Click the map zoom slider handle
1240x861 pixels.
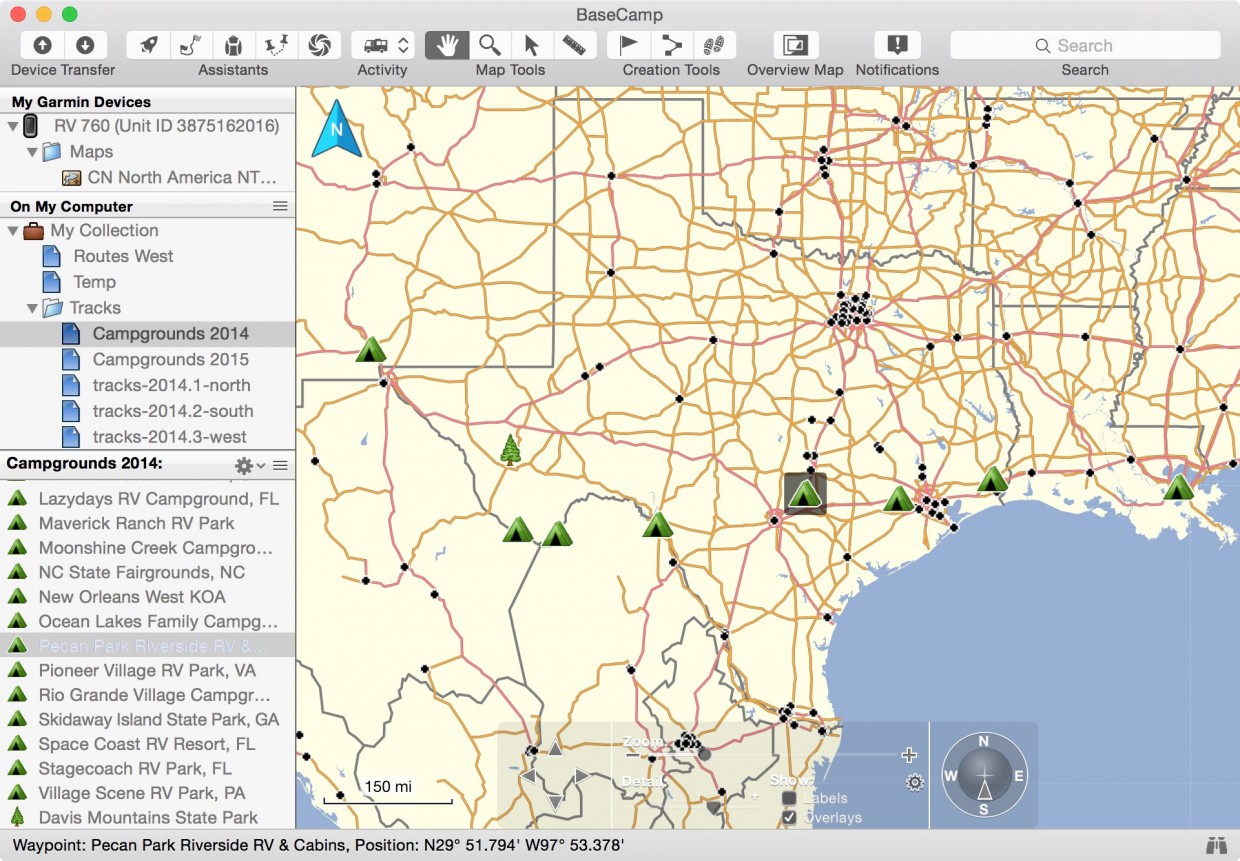(x=704, y=754)
